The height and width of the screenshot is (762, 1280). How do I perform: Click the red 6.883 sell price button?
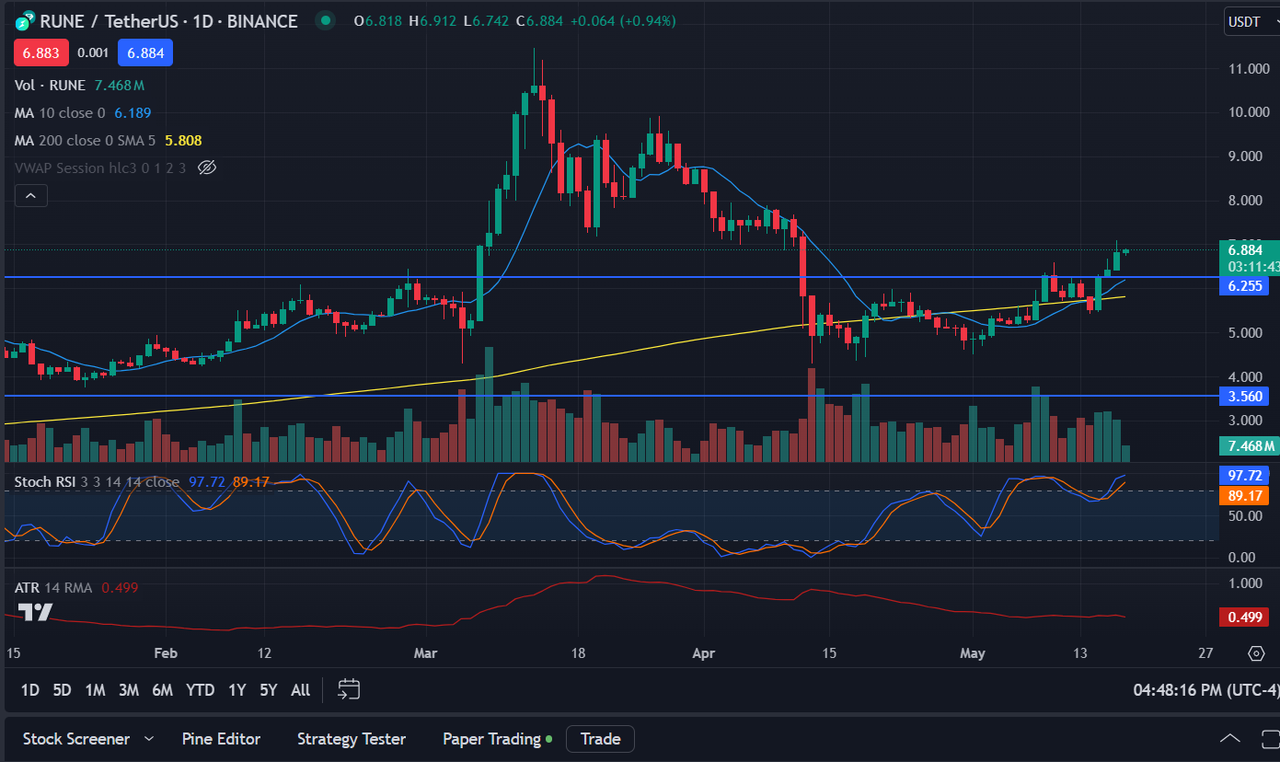click(41, 52)
